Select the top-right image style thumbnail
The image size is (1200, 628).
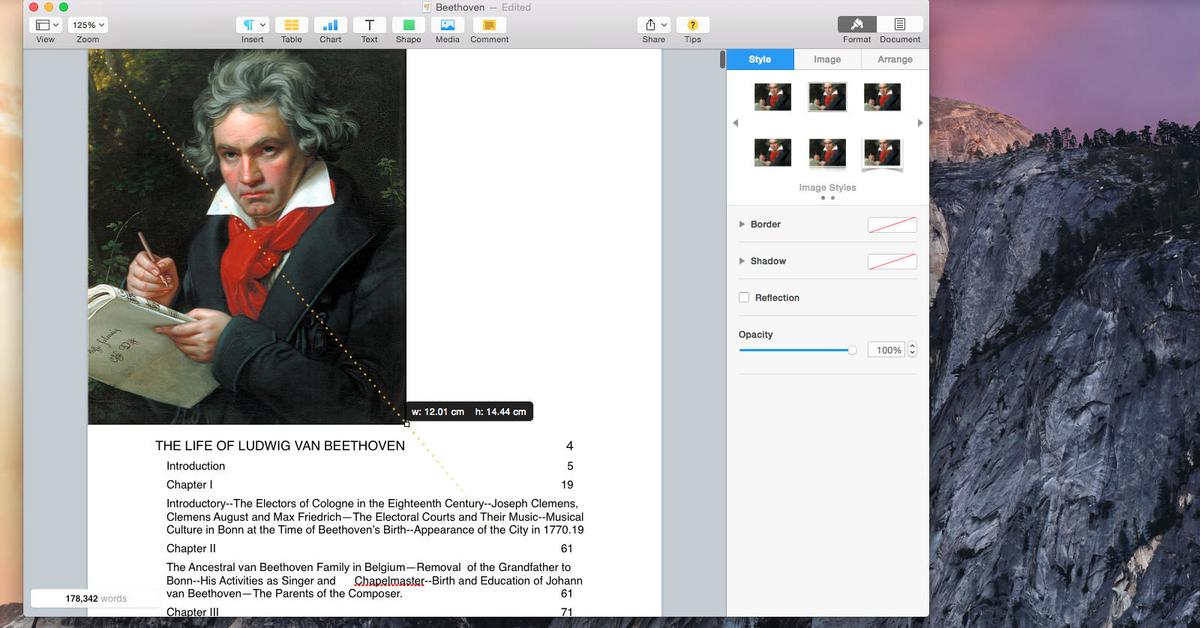(882, 97)
